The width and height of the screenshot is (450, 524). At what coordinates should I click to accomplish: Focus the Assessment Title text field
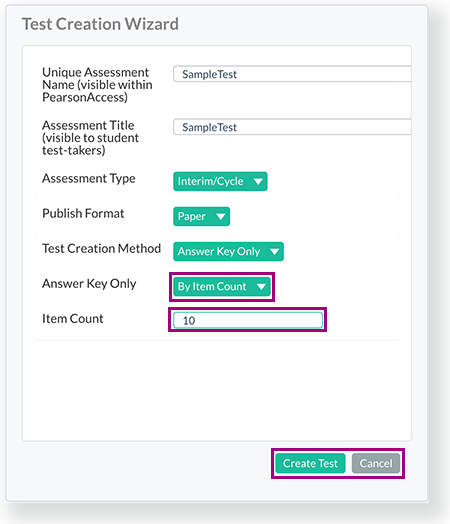292,127
